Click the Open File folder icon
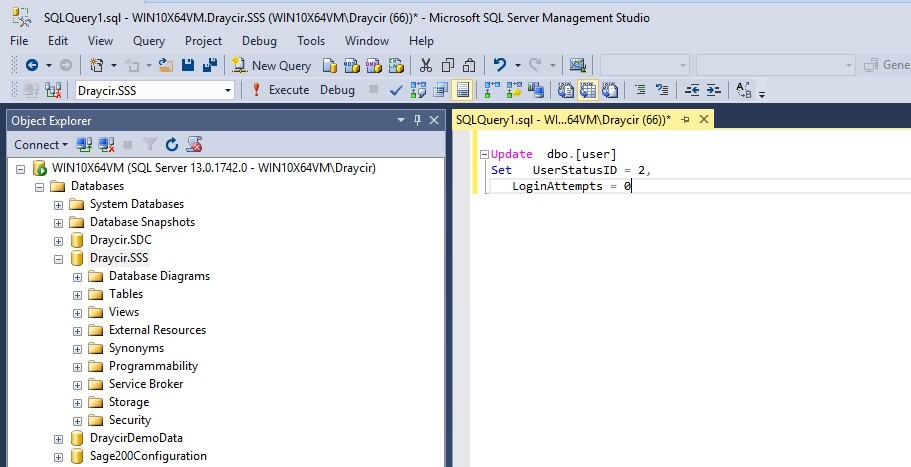Screen dimensions: 911x467 tap(166, 66)
